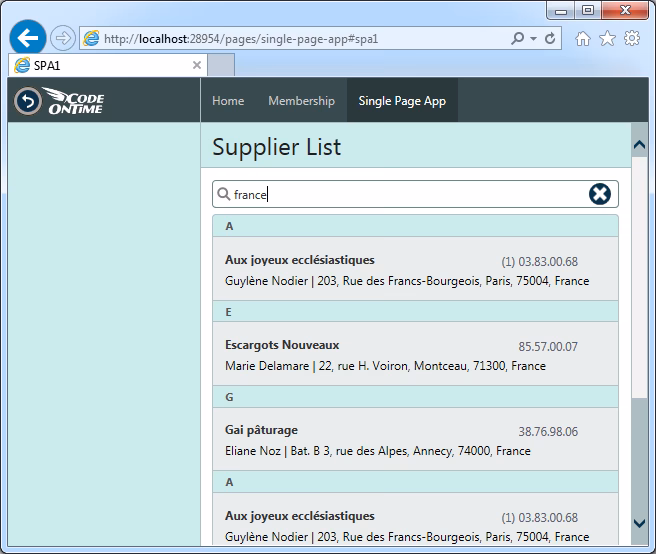This screenshot has width=656, height=554.
Task: Click the search magnifier in address bar
Action: click(517, 38)
